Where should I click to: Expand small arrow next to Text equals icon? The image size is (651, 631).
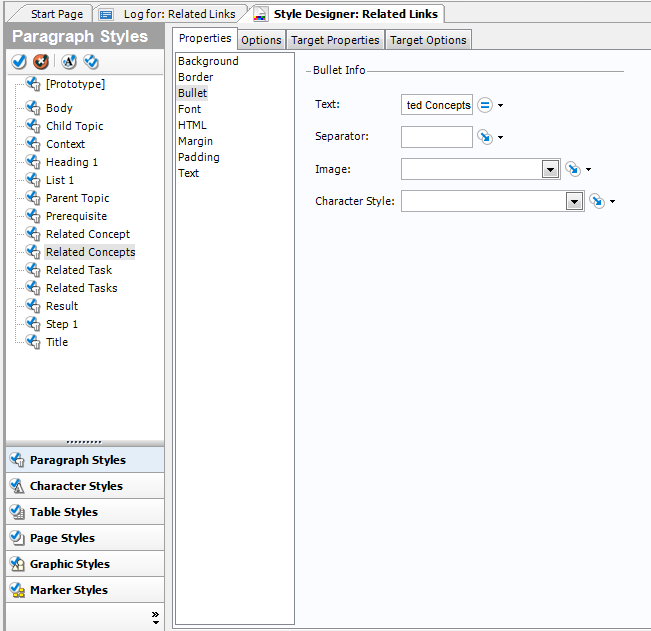click(500, 106)
